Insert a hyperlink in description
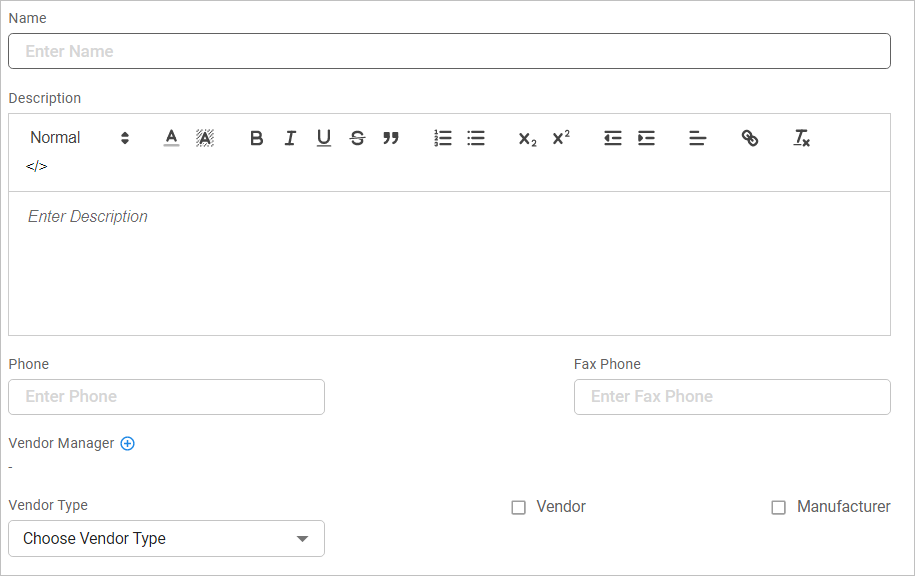The image size is (915, 576). click(750, 138)
